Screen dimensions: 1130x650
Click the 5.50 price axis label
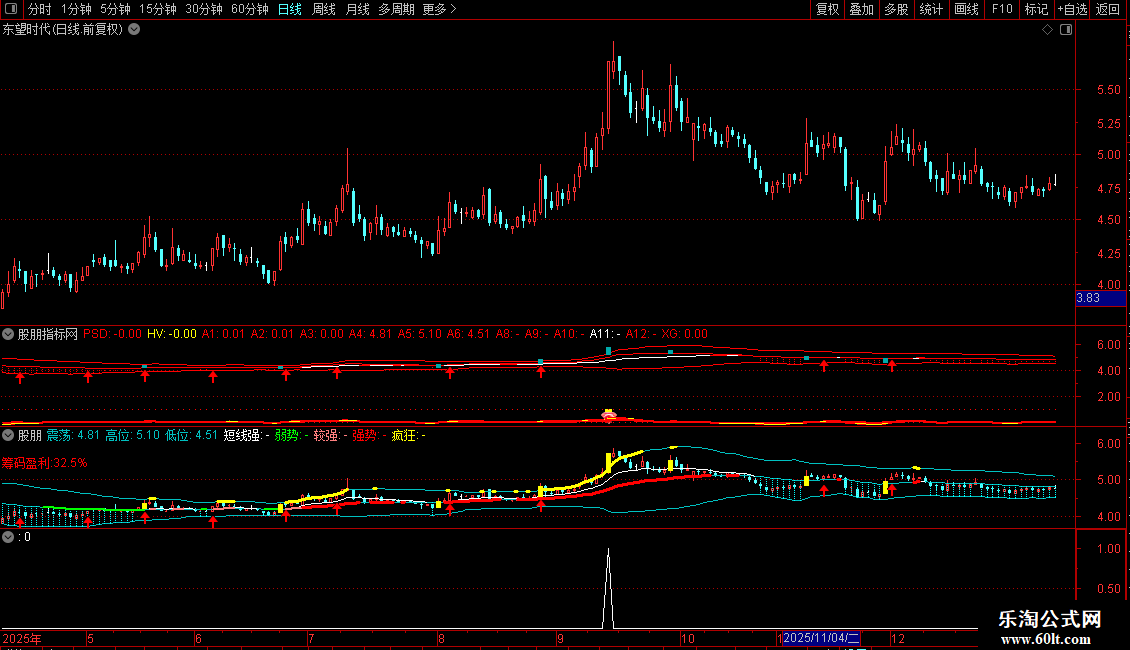click(1109, 90)
